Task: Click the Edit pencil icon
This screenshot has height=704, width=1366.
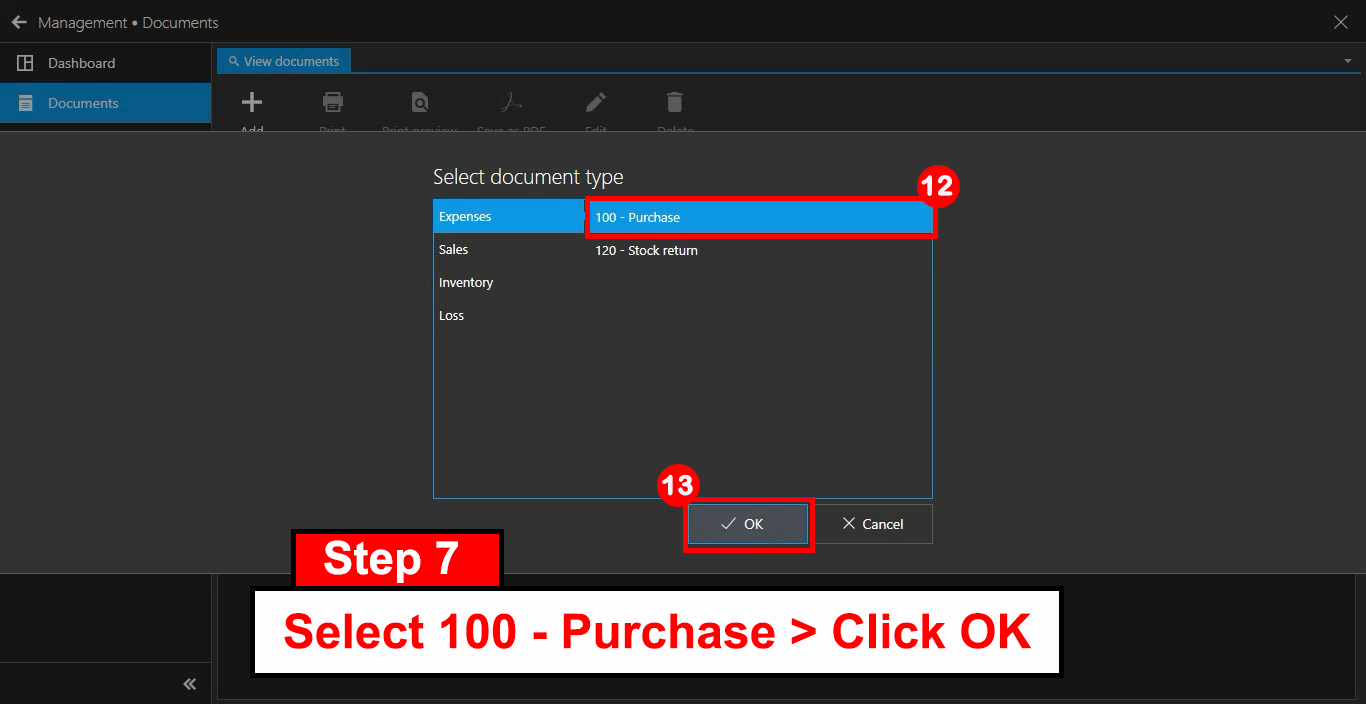Action: coord(596,102)
